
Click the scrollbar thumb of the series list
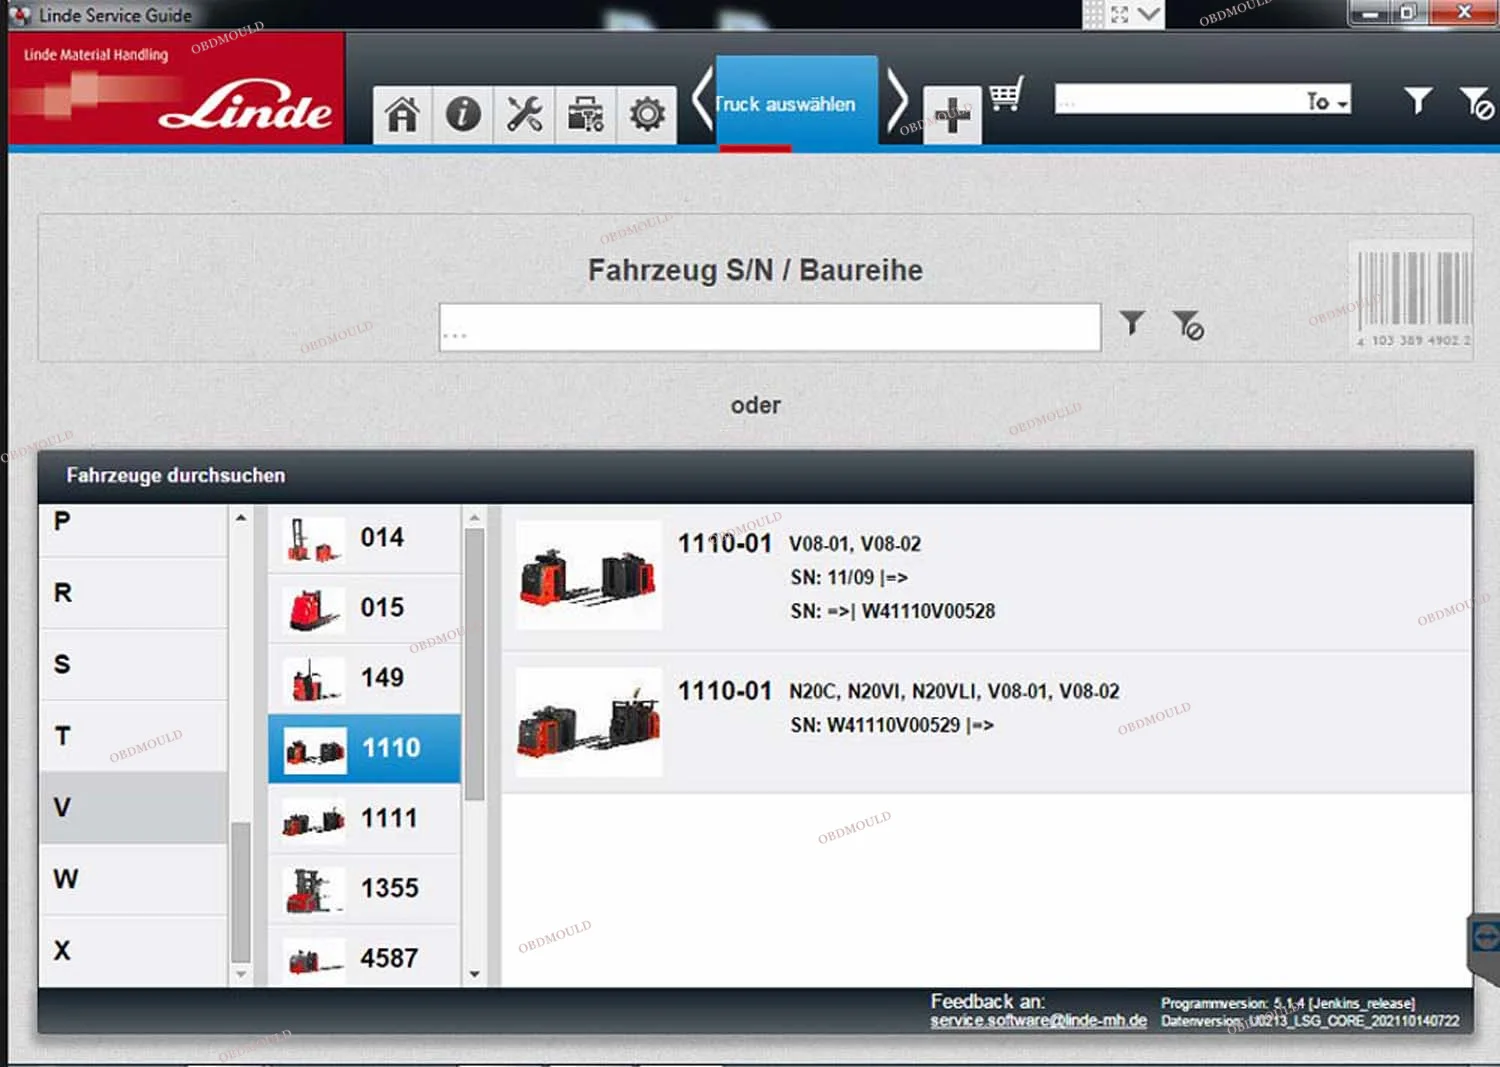[475, 664]
